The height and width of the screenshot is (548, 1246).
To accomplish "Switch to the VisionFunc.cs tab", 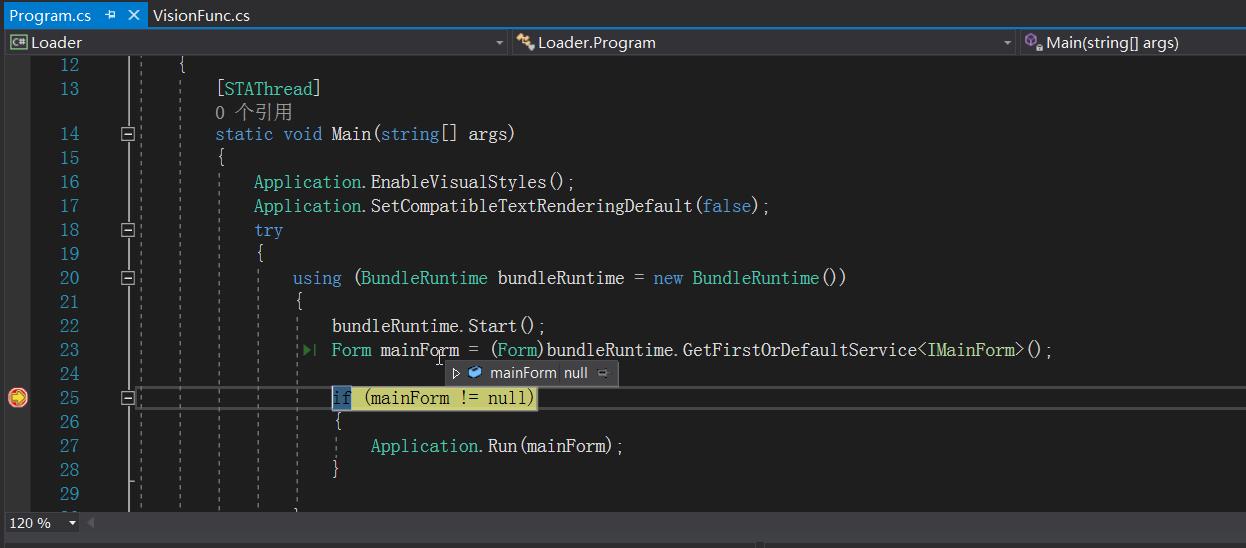I will 201,15.
